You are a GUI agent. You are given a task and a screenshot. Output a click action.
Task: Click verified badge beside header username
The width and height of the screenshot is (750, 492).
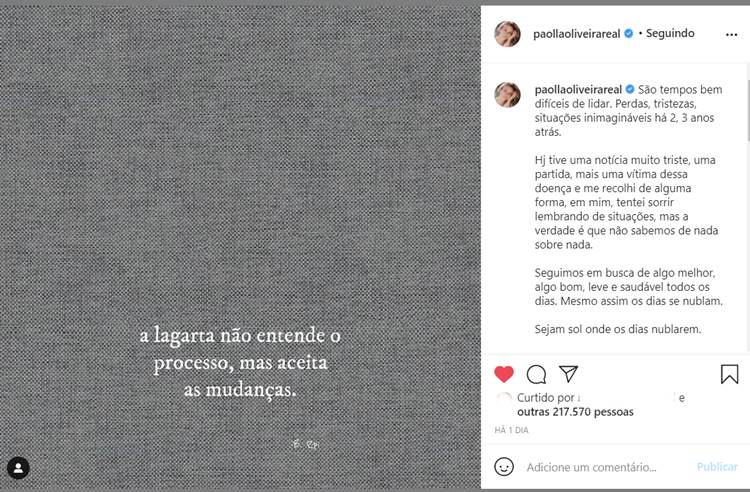629,33
